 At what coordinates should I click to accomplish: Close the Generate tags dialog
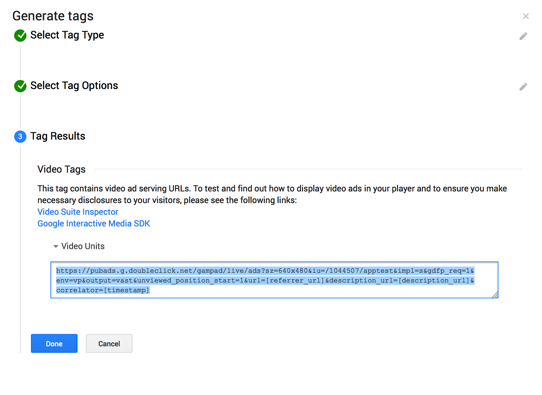pos(525,16)
